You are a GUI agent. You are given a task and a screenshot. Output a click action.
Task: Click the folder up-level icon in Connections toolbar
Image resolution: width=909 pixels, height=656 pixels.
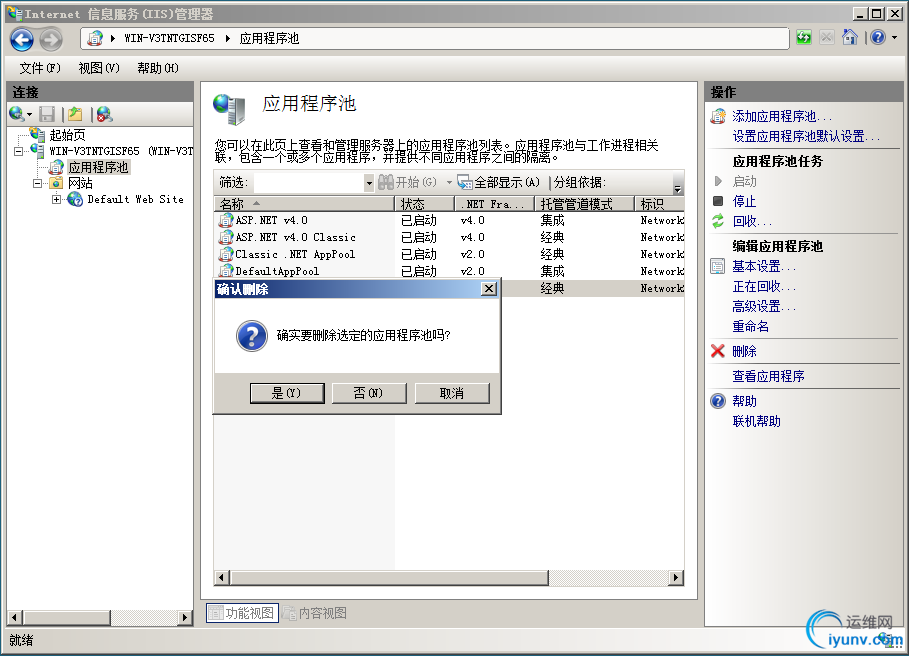click(x=75, y=114)
